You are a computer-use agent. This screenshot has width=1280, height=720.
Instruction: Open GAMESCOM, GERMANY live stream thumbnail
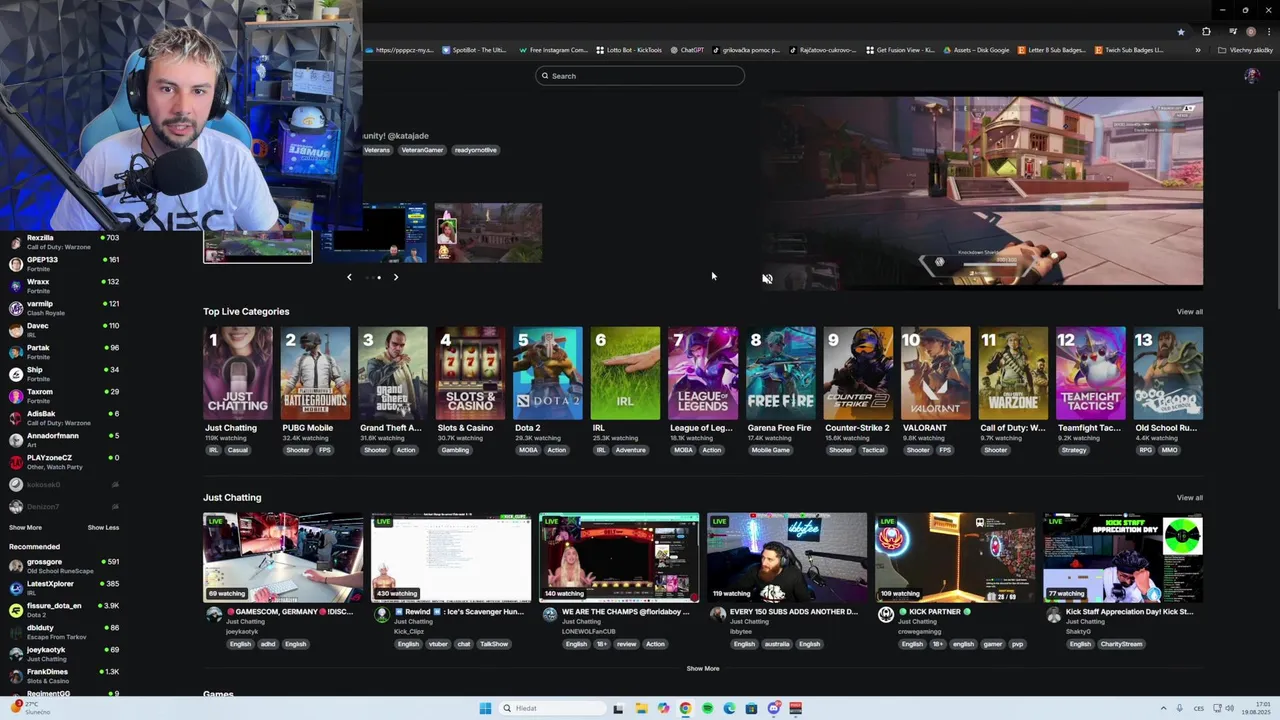(283, 558)
